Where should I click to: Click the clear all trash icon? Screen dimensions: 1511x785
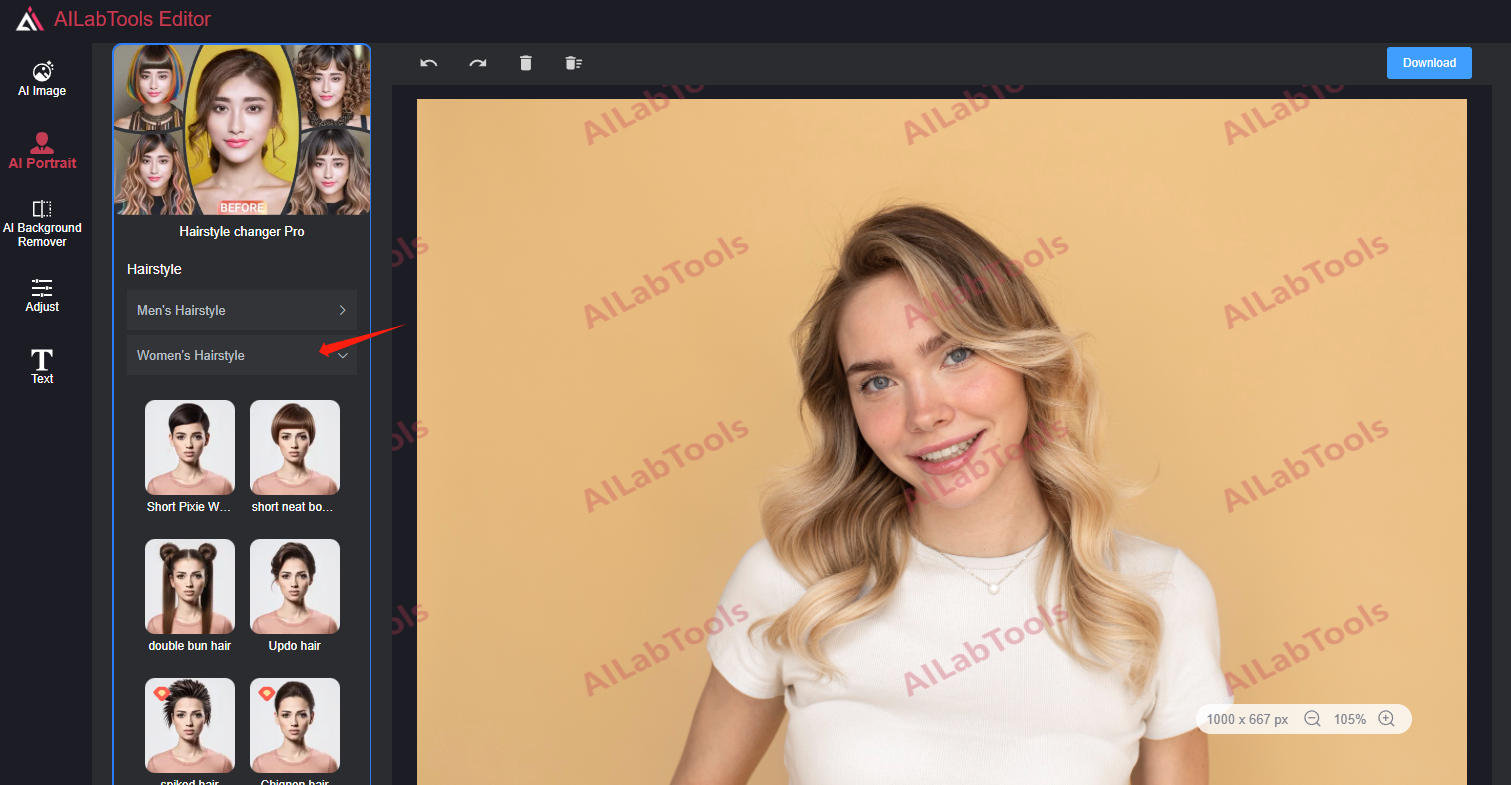pyautogui.click(x=573, y=63)
